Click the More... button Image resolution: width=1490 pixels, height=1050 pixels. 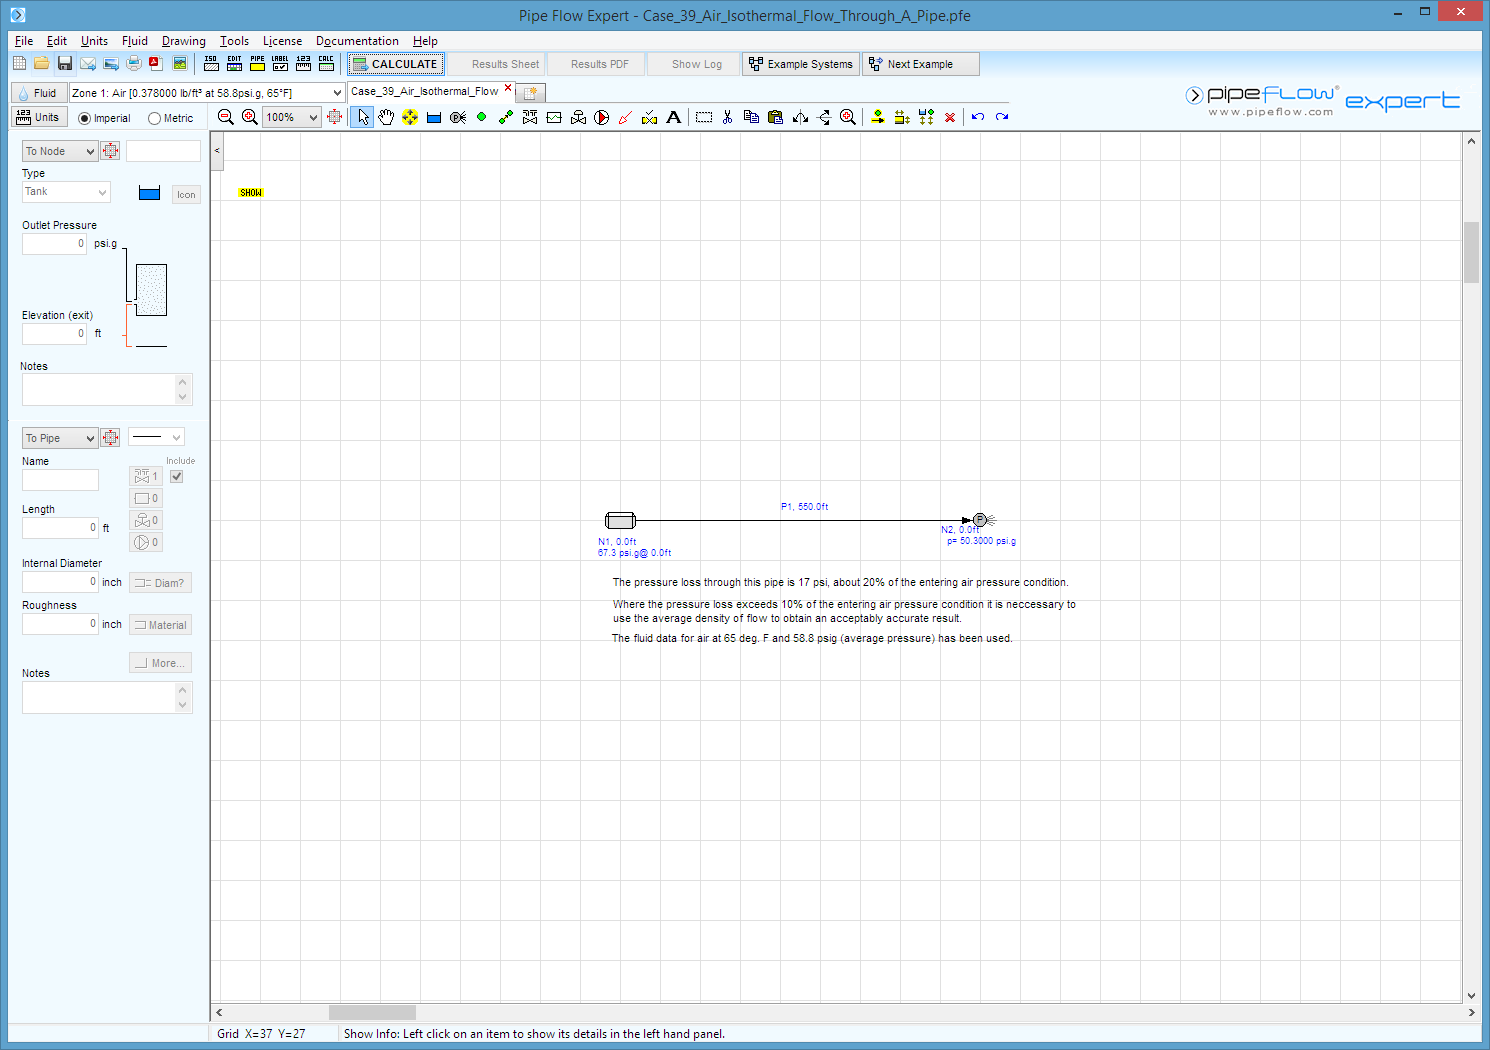pos(160,663)
